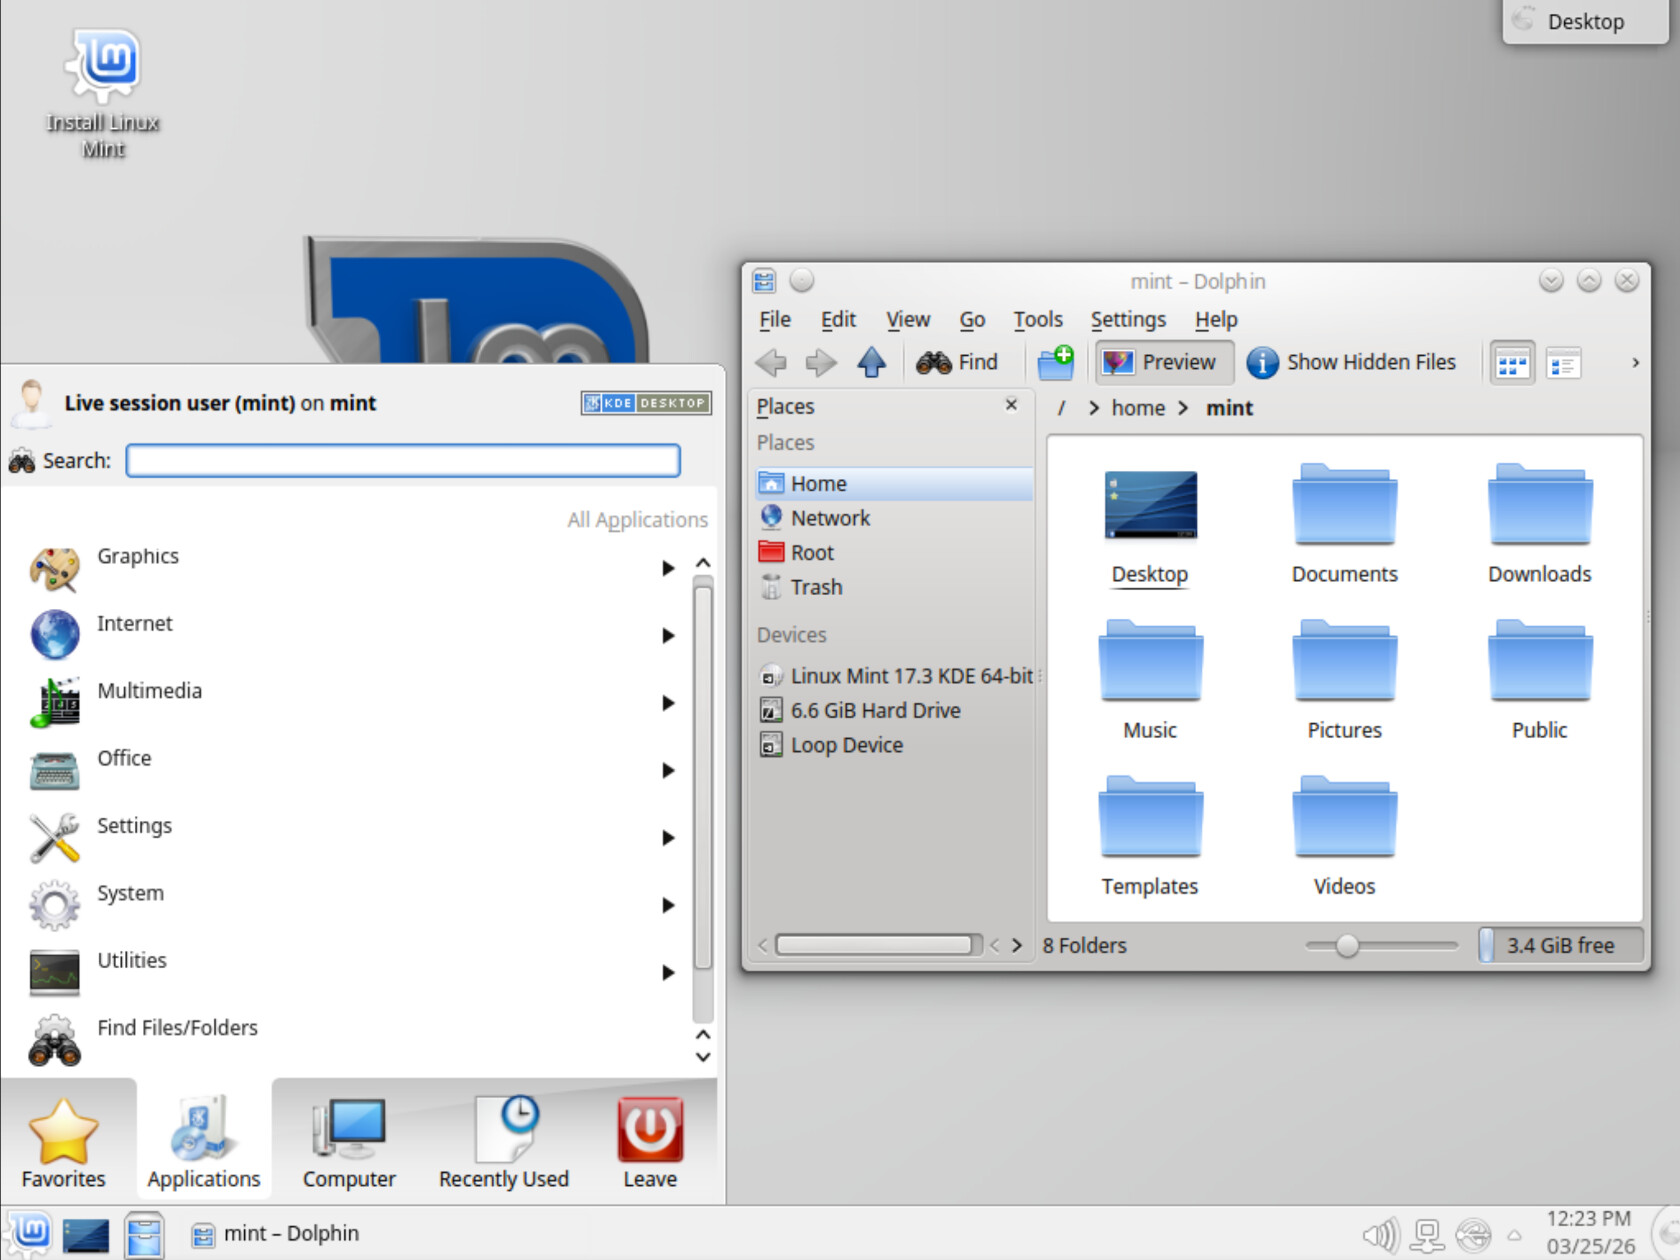Switch to Details view mode in Dolphin

(1563, 363)
